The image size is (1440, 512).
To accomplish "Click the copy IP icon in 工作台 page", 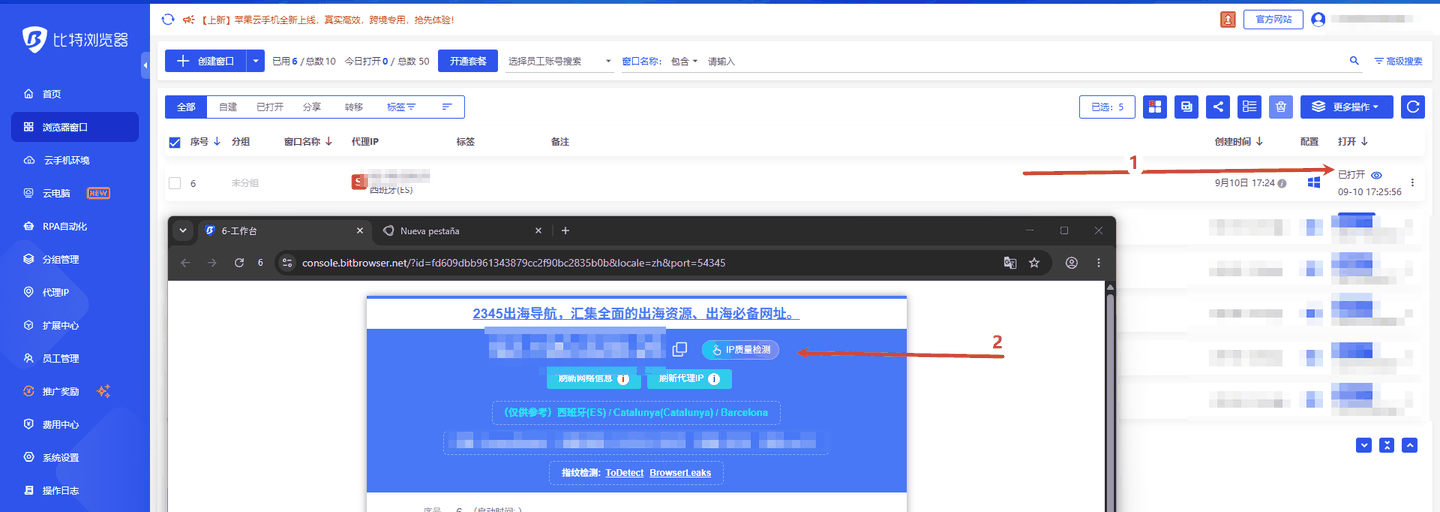I will pos(680,349).
